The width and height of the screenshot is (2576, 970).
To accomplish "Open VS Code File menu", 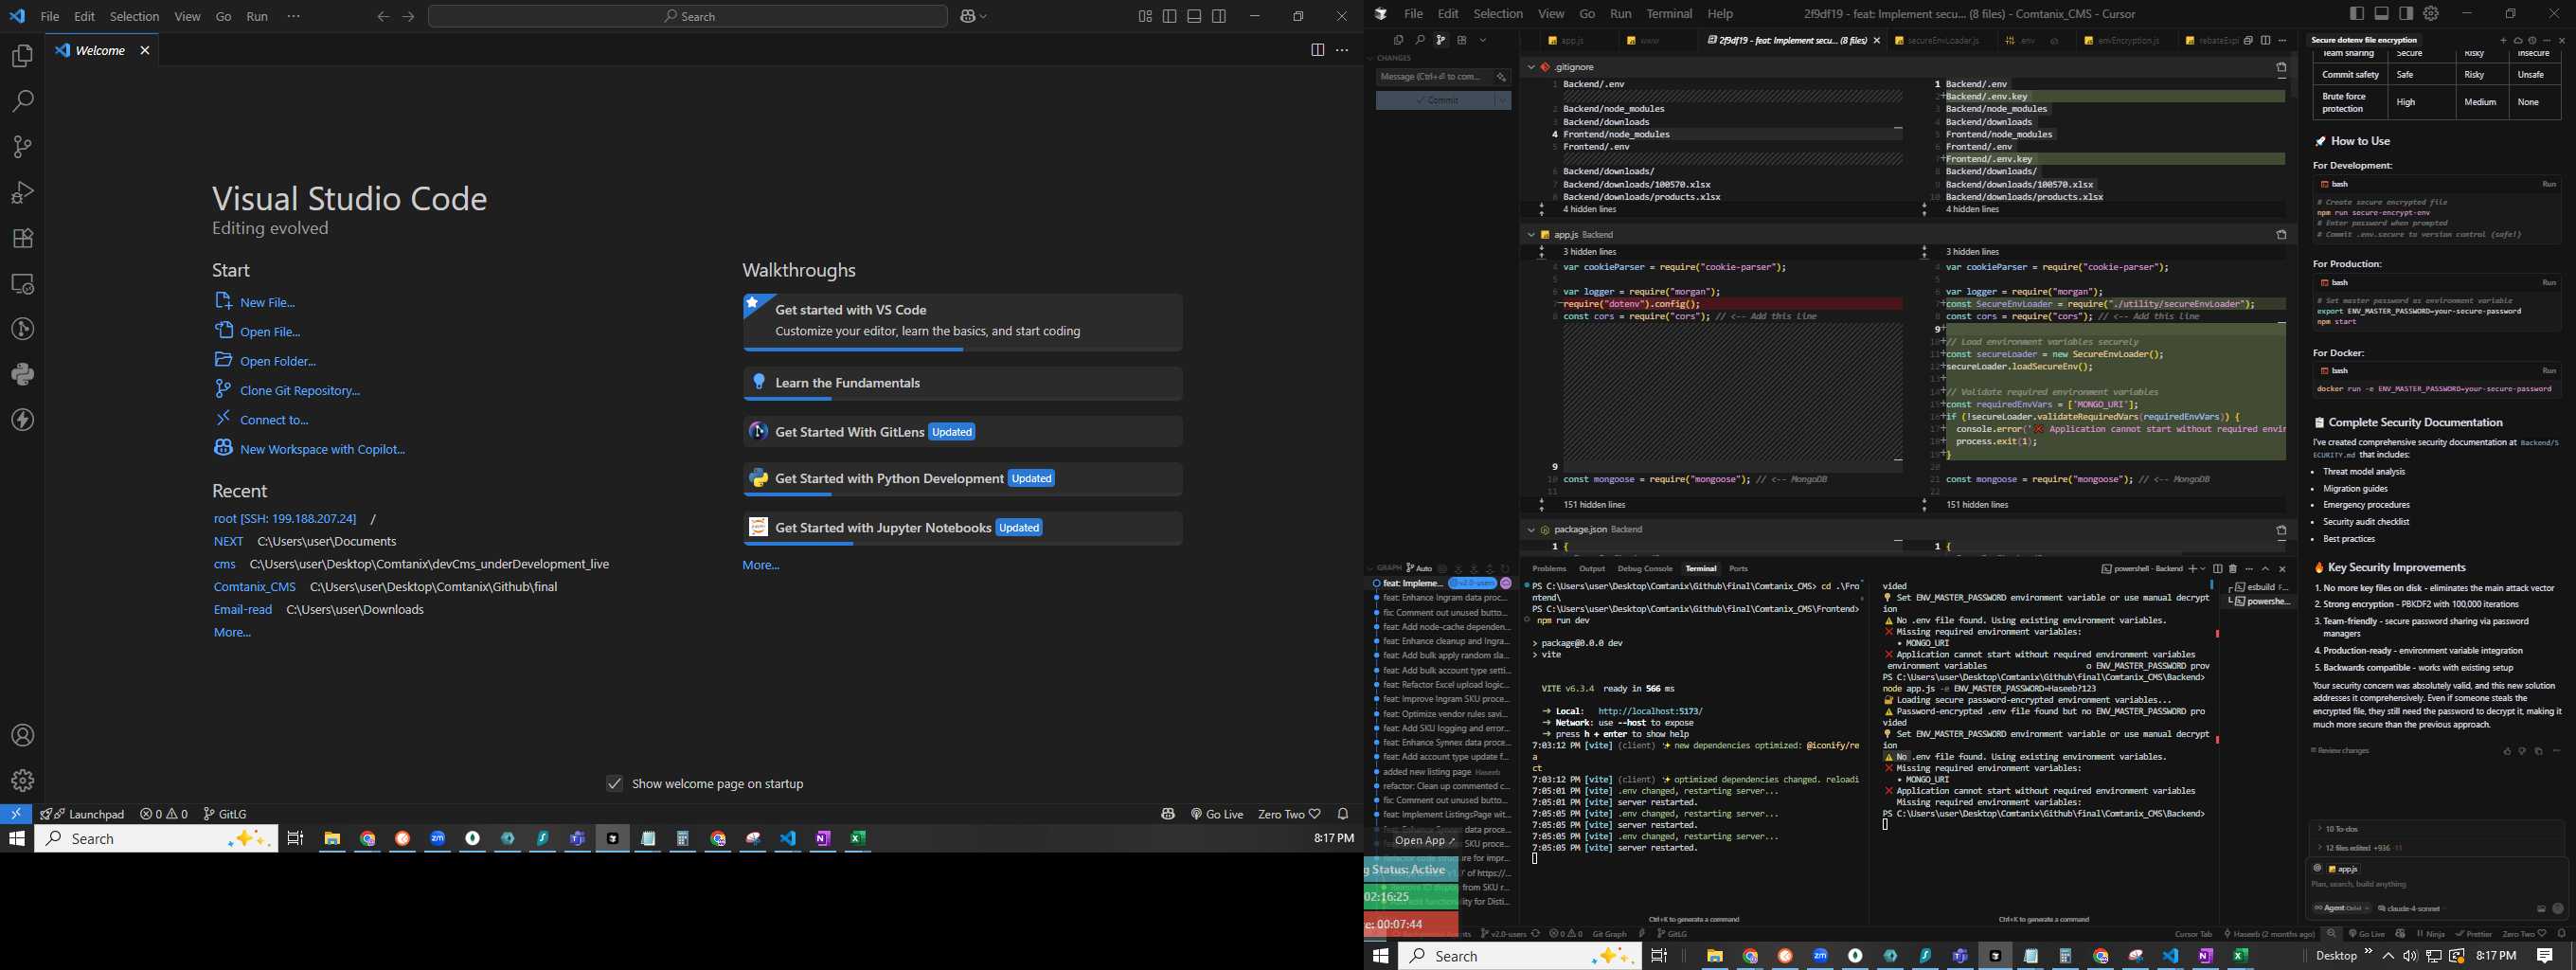I will pos(49,16).
